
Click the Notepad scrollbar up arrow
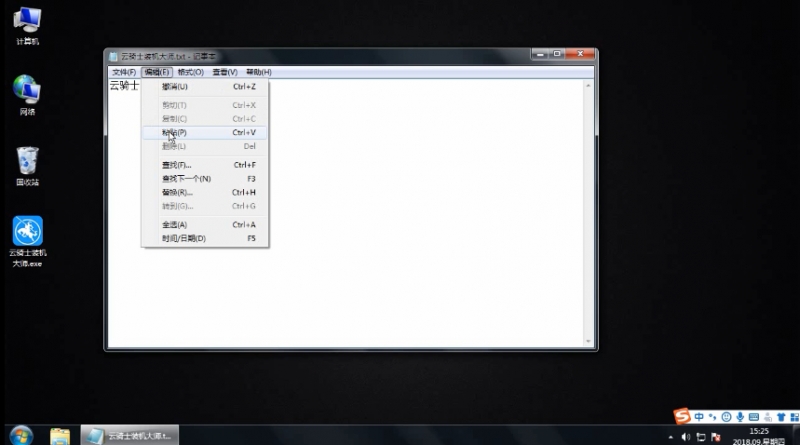click(588, 85)
